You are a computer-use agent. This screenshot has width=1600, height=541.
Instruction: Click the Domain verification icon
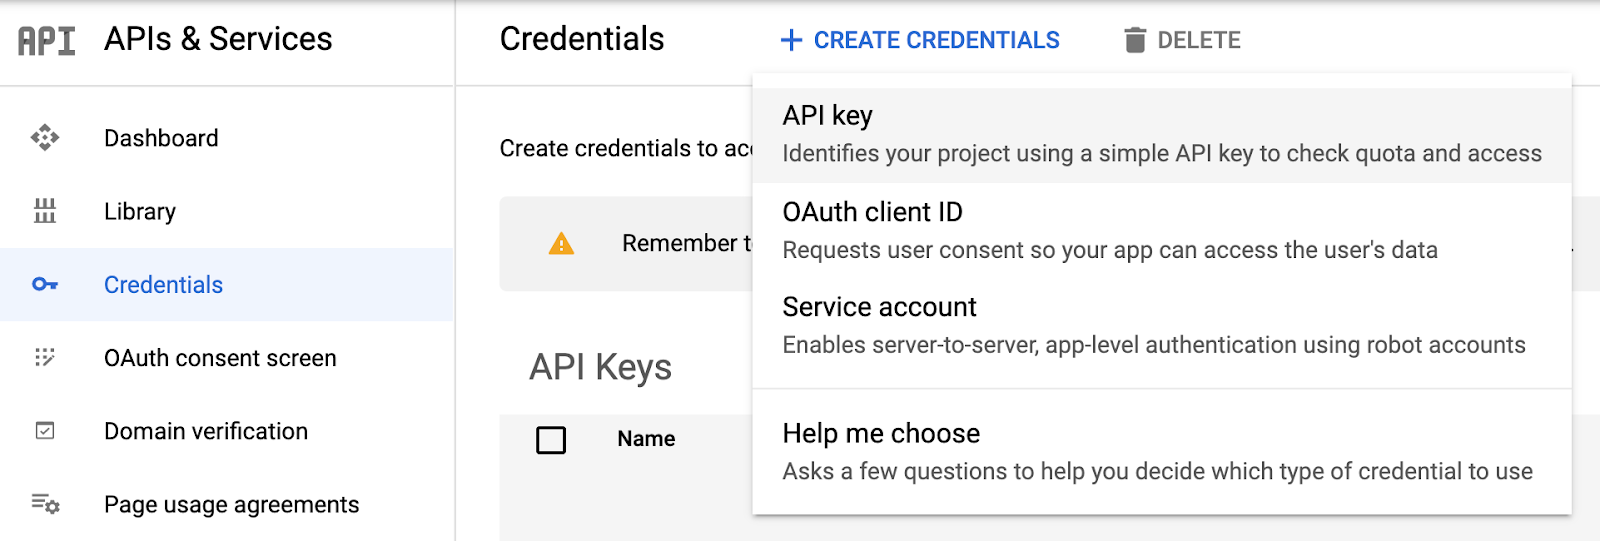click(45, 431)
